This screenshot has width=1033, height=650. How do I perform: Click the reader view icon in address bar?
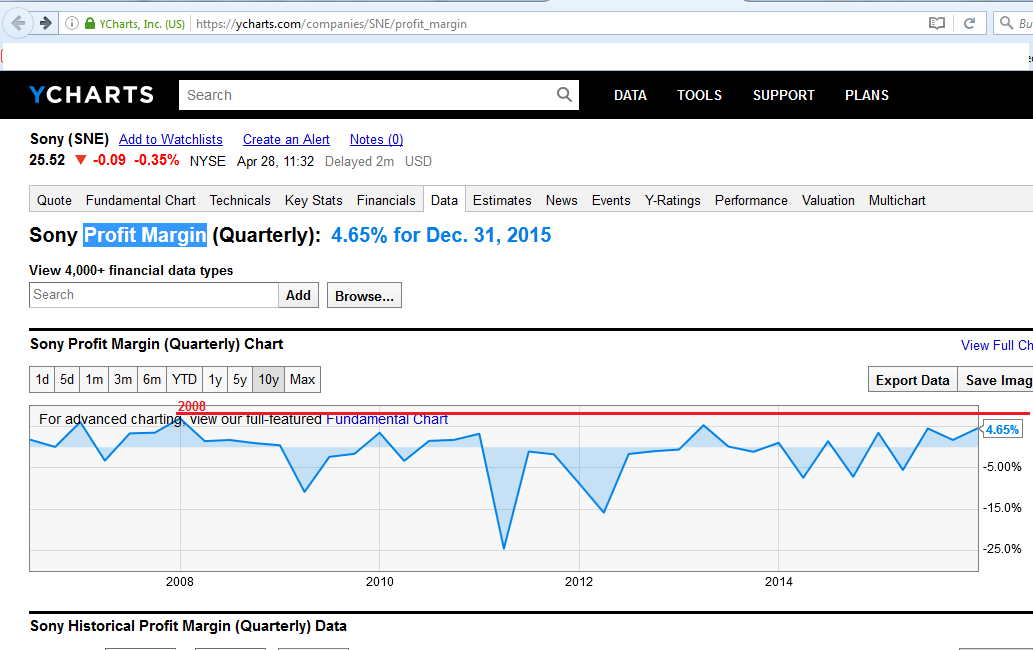point(936,23)
